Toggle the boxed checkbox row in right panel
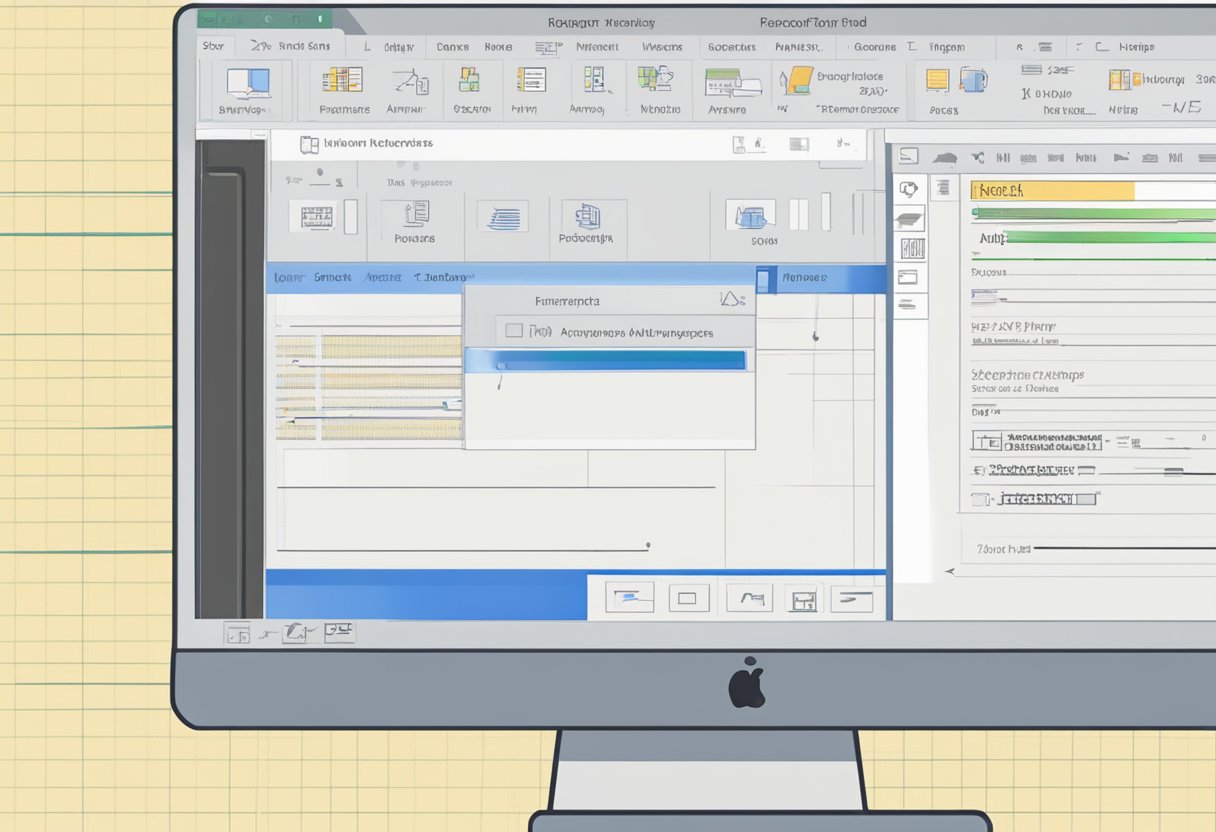 click(987, 440)
